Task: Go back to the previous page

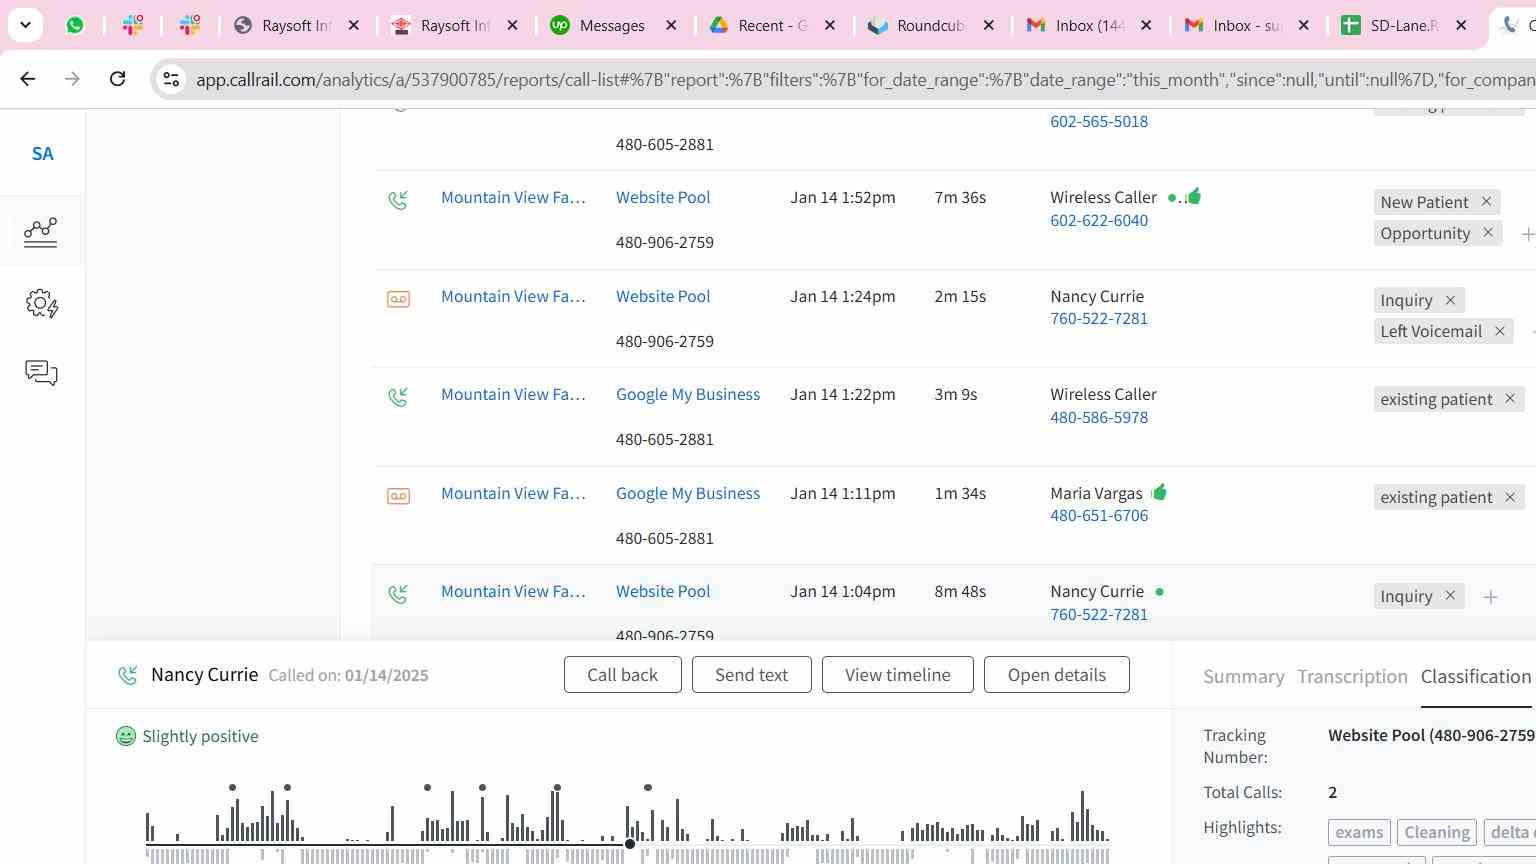Action: pos(28,79)
